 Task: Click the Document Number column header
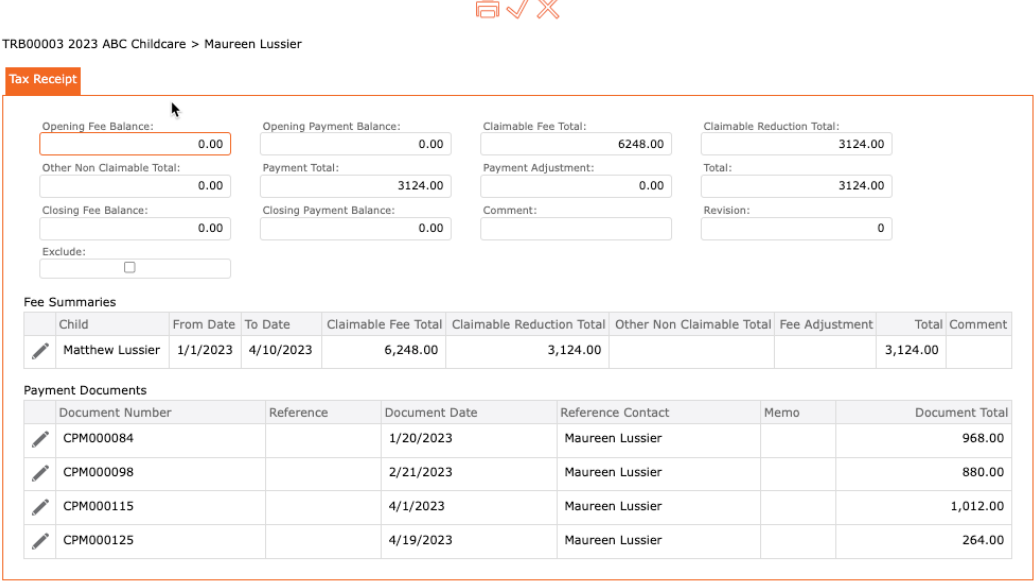(161, 412)
